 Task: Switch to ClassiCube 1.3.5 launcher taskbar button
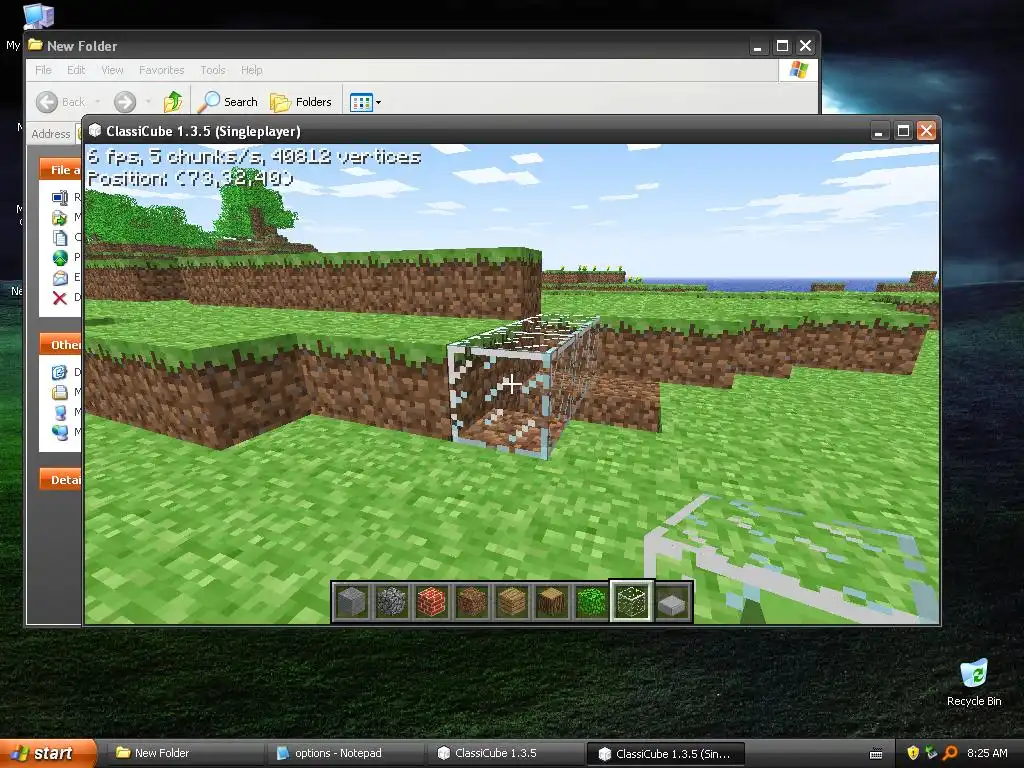click(x=506, y=753)
